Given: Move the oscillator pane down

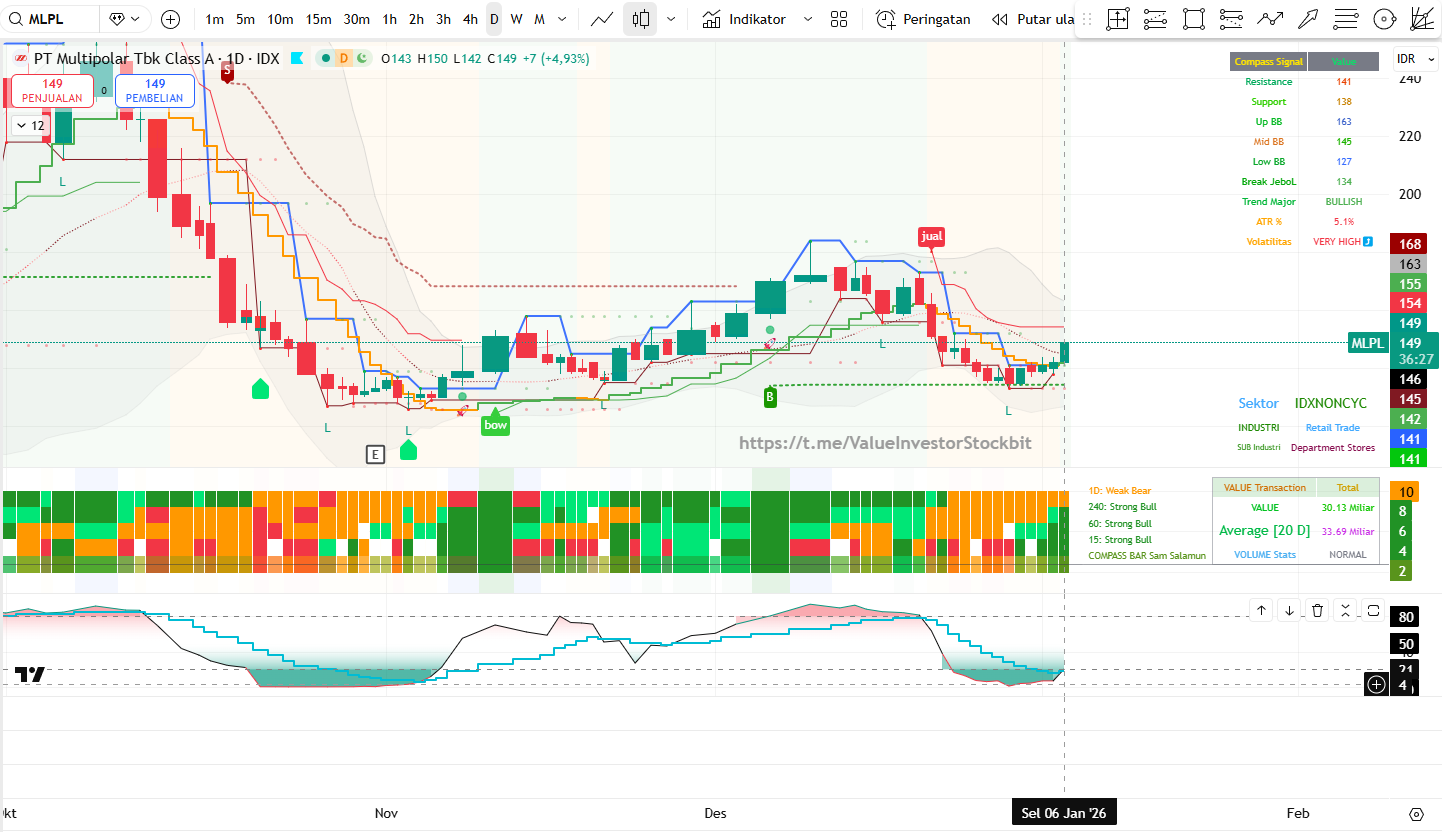Looking at the screenshot, I should click(x=1290, y=610).
